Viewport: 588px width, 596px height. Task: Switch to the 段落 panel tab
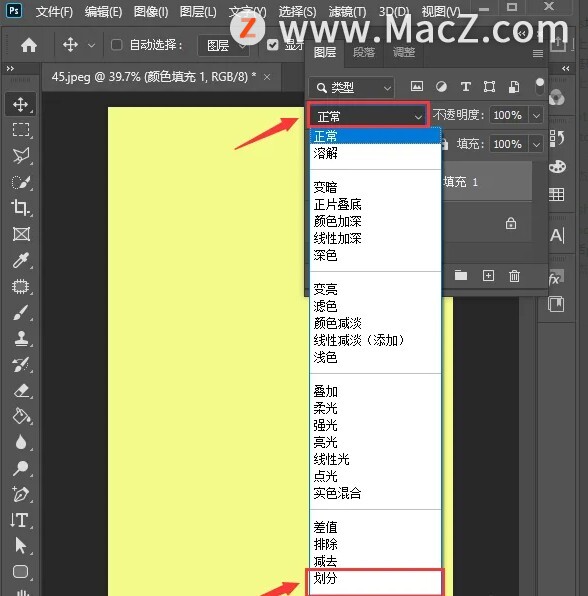364,52
